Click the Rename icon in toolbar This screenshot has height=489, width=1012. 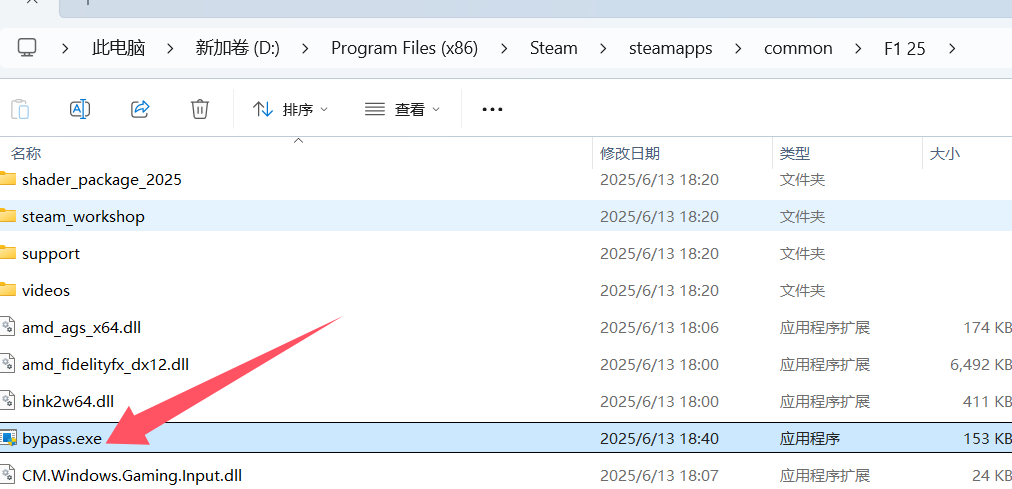click(x=79, y=109)
